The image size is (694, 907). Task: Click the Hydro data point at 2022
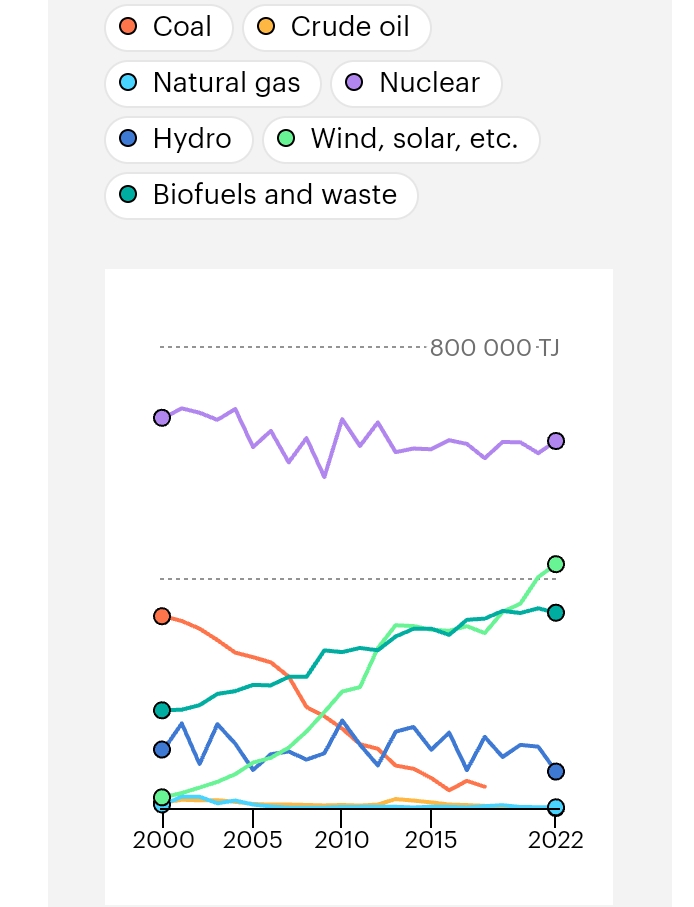556,771
